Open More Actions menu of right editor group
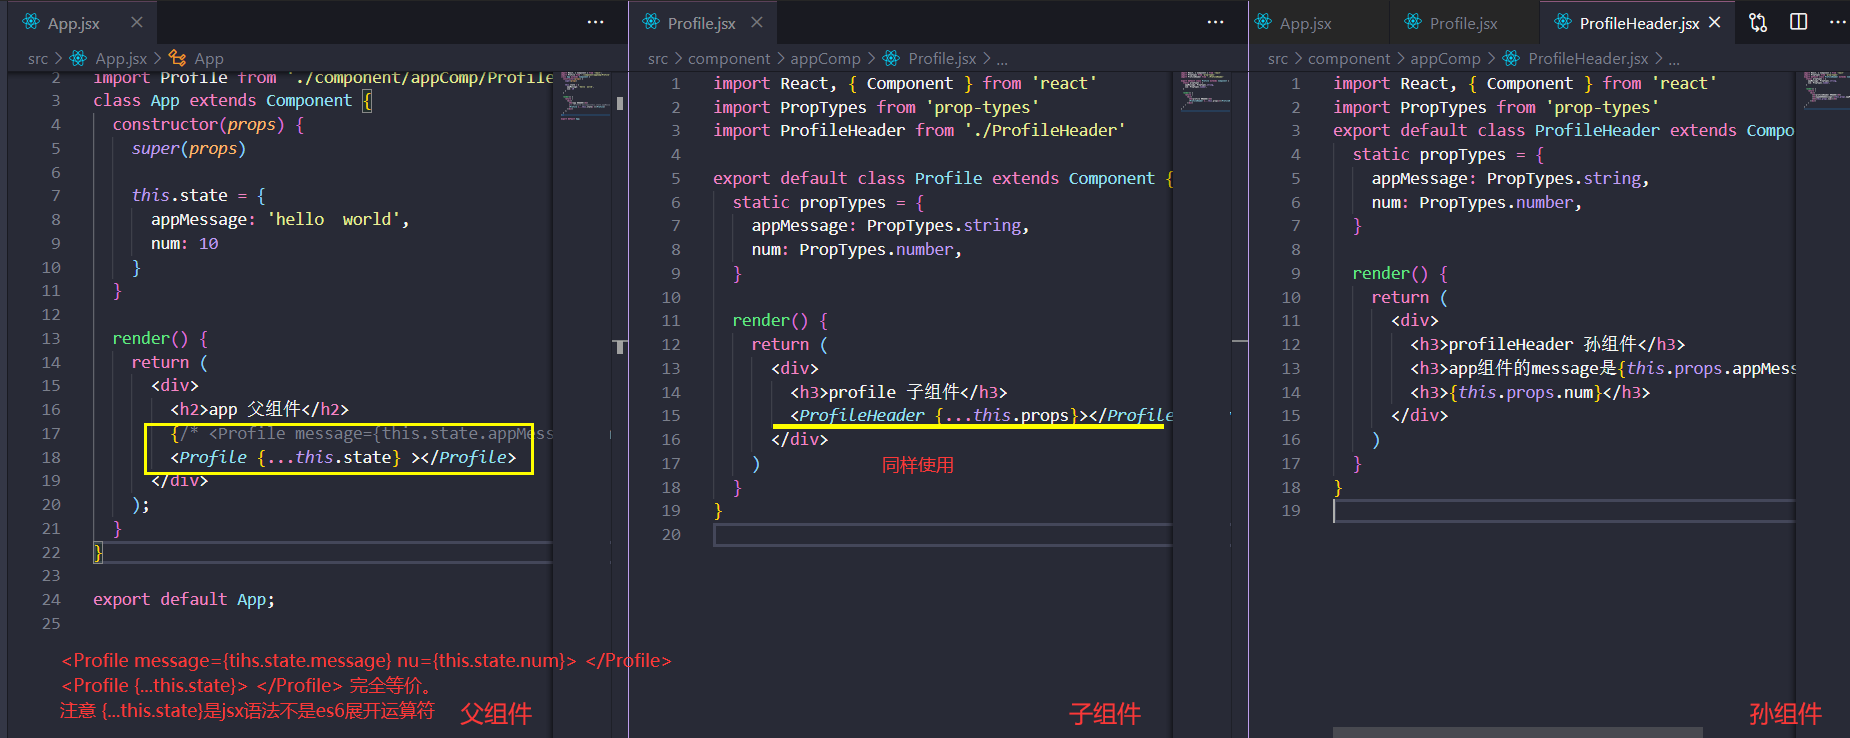The width and height of the screenshot is (1850, 738). coord(1838,22)
